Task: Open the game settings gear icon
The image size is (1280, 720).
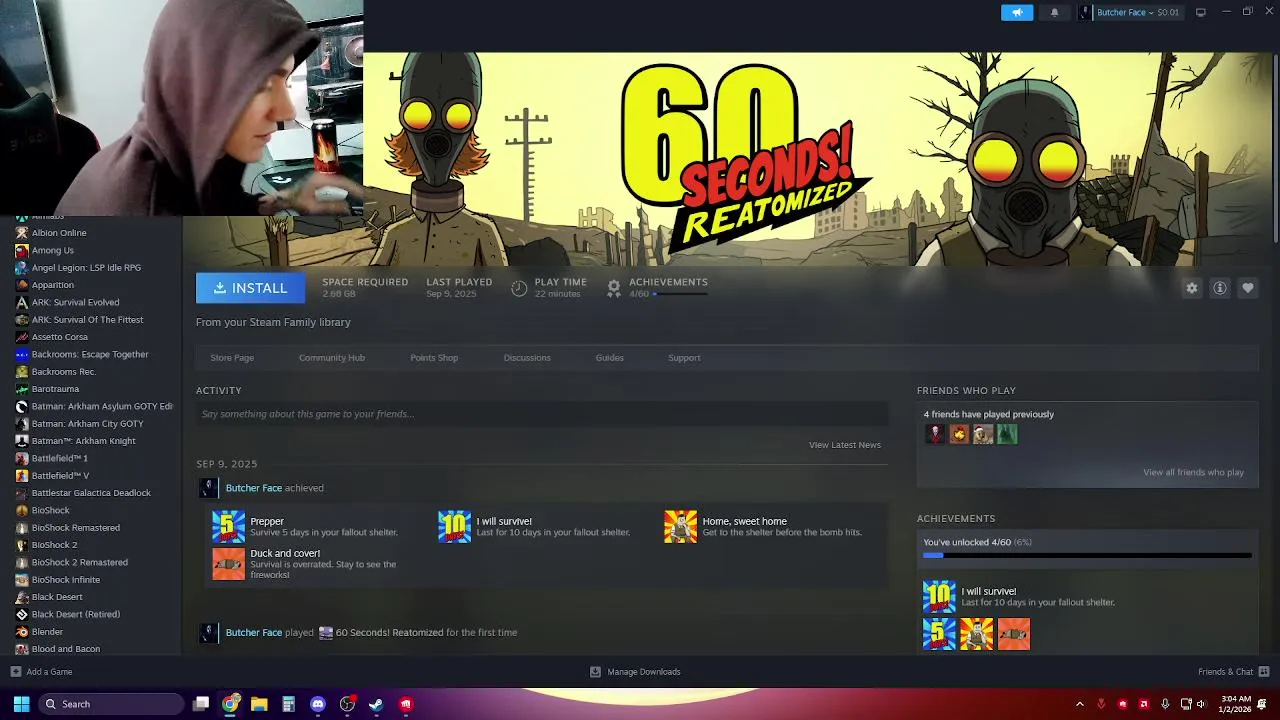Action: [x=1191, y=288]
